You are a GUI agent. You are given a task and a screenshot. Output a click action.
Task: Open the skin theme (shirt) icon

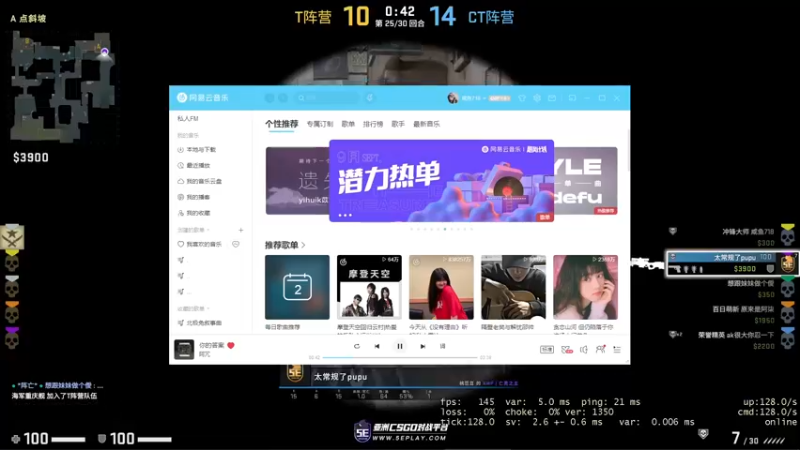(521, 98)
